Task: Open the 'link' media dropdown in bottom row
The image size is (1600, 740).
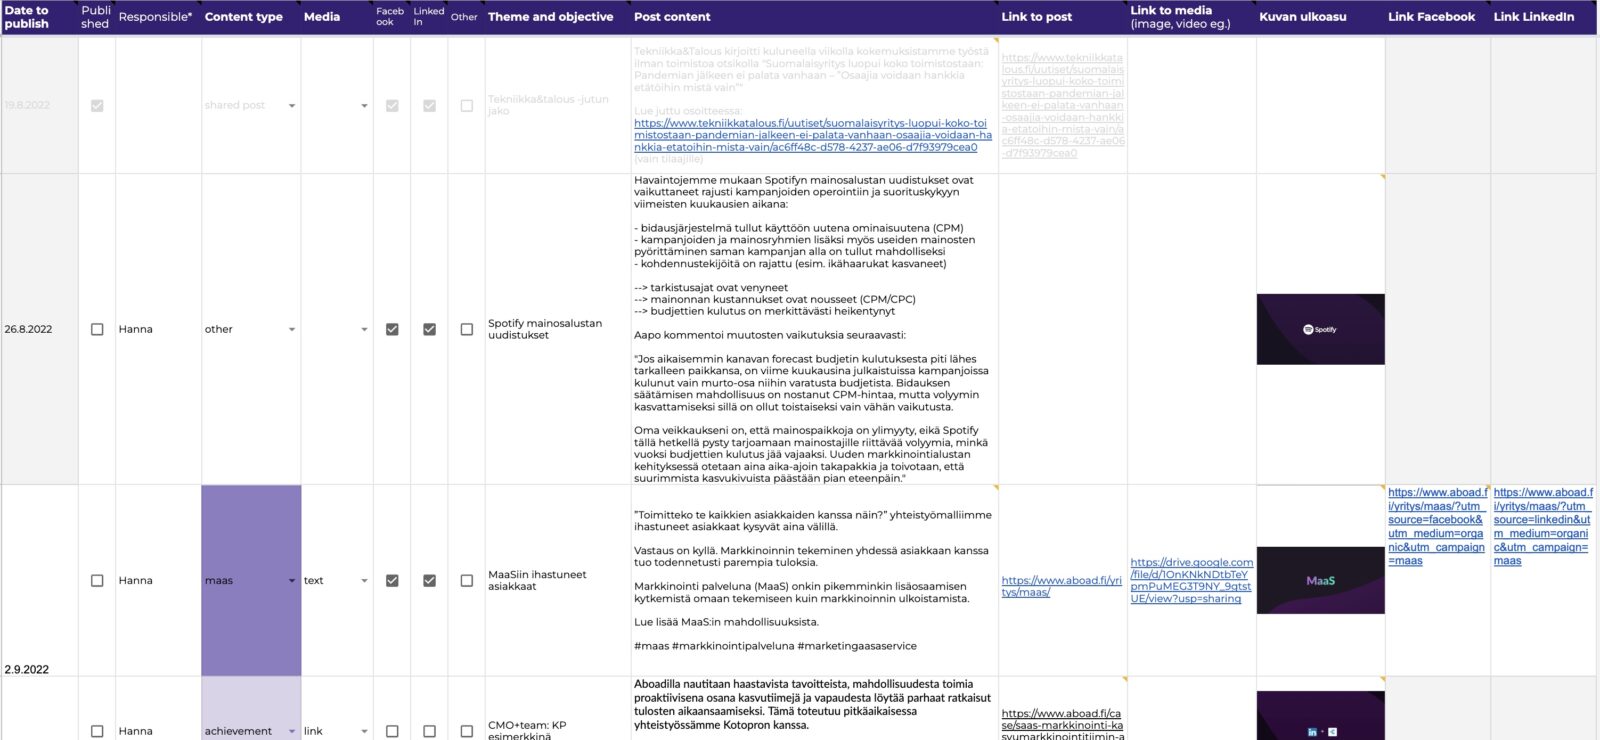Action: (x=364, y=731)
